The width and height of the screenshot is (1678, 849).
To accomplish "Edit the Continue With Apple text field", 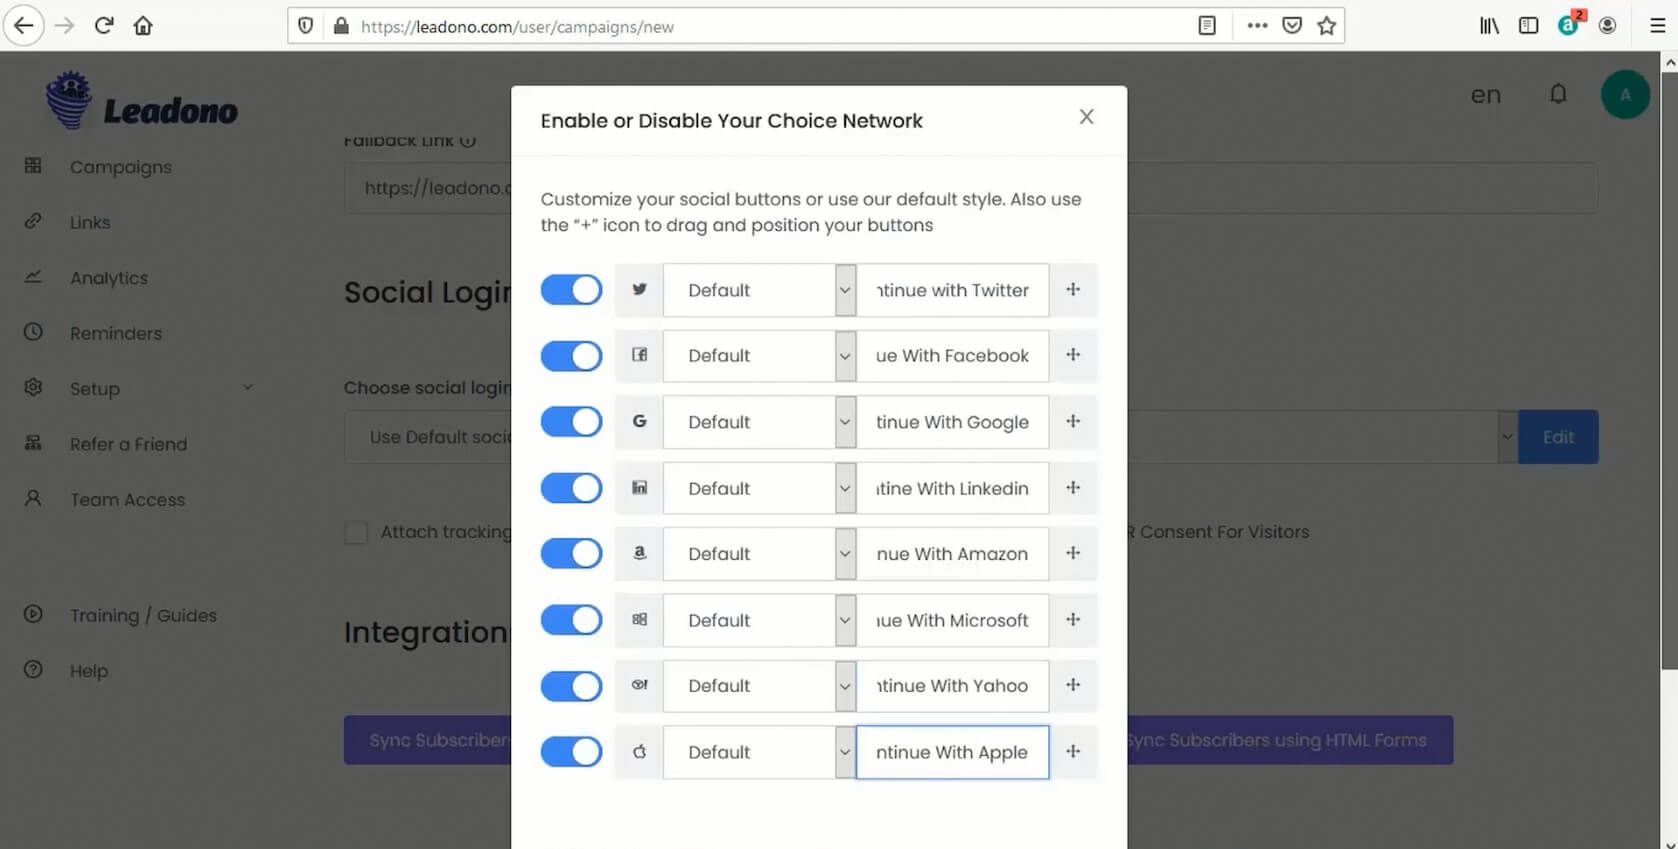I will [952, 752].
